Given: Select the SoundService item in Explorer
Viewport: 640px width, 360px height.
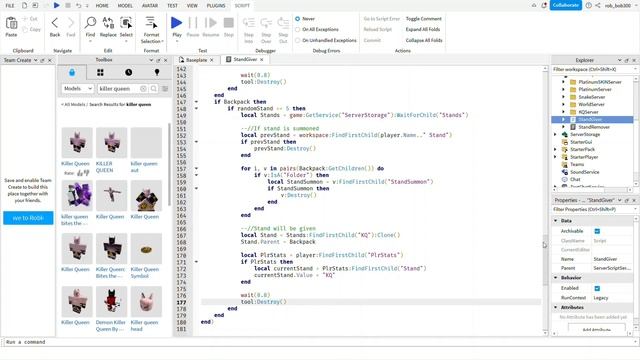Looking at the screenshot, I should click(x=584, y=172).
